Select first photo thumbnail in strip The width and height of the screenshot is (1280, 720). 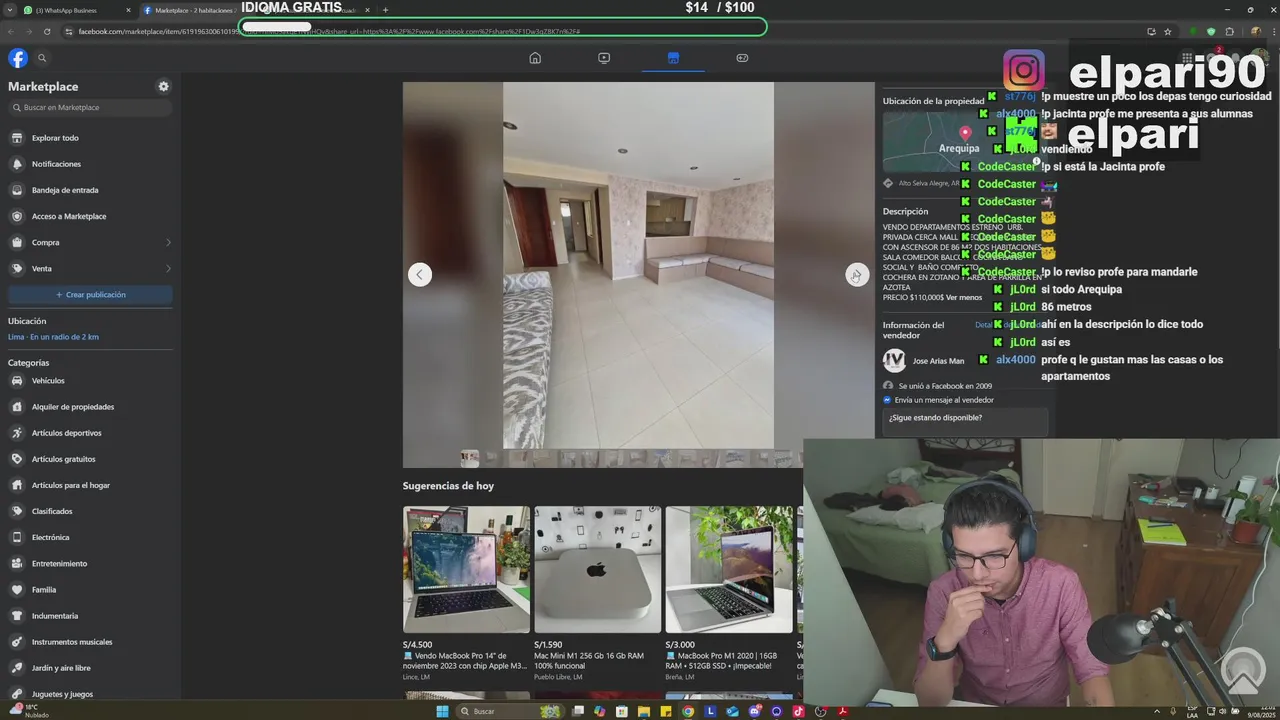coord(469,458)
